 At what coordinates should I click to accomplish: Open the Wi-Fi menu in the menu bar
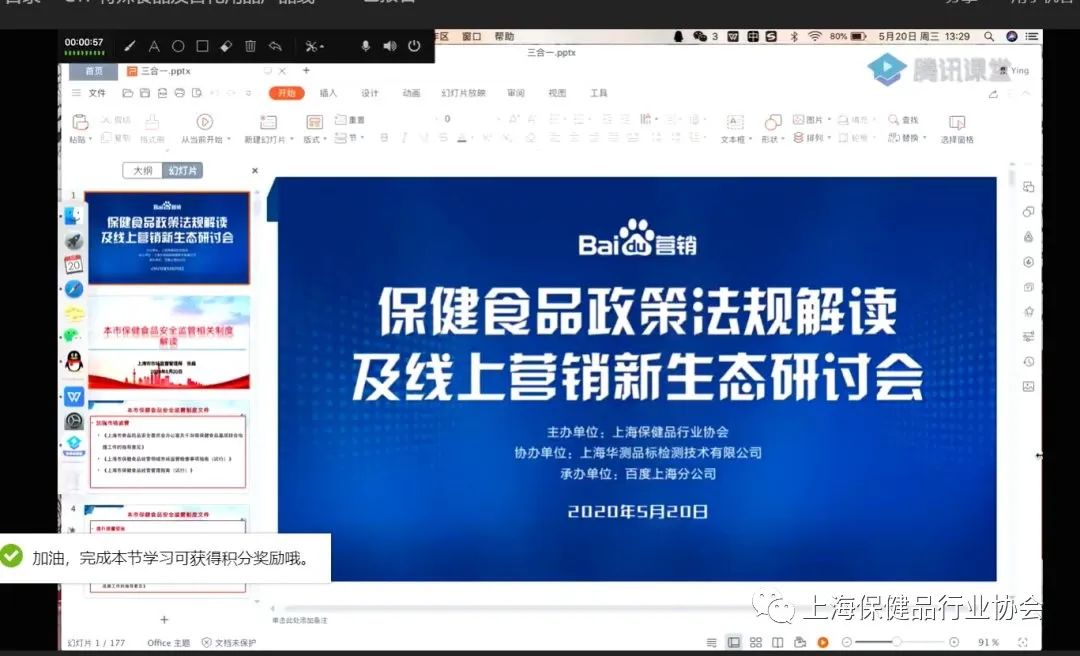point(815,37)
